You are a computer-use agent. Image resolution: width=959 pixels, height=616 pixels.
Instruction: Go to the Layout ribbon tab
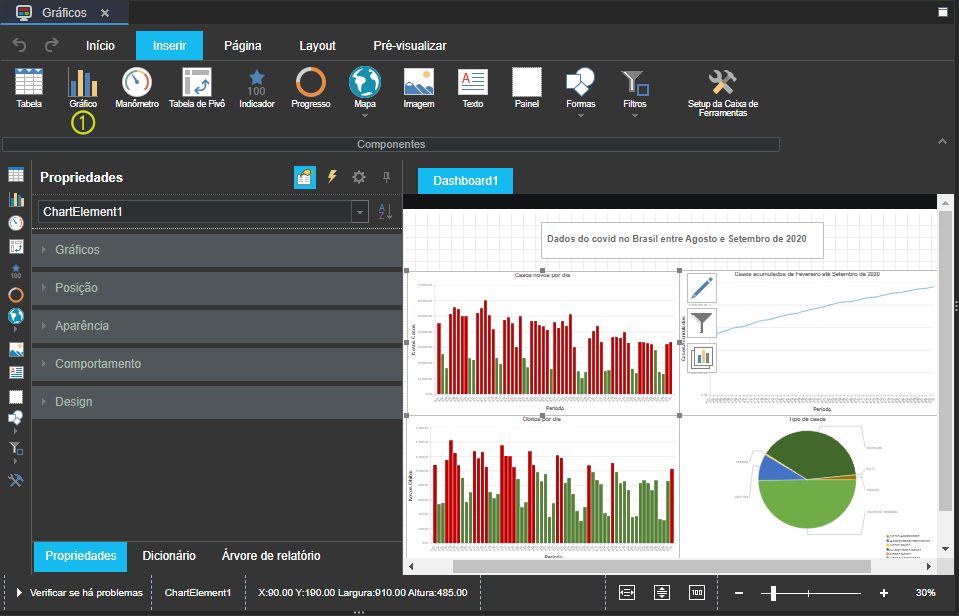pos(317,45)
